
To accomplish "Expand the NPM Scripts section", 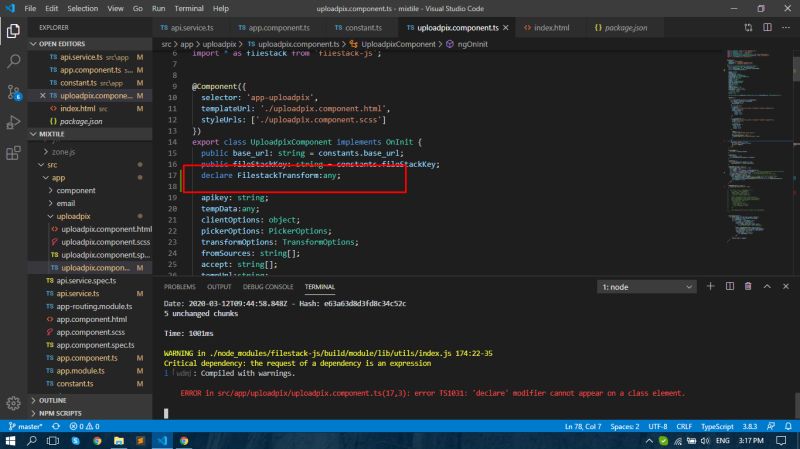I will coord(91,413).
